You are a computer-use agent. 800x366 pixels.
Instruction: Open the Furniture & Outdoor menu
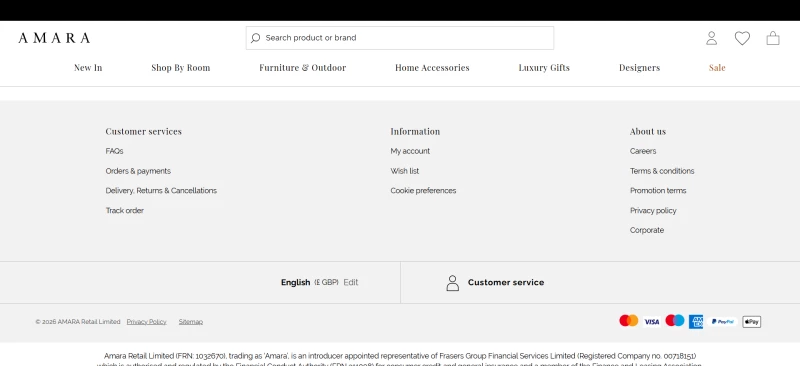[303, 68]
